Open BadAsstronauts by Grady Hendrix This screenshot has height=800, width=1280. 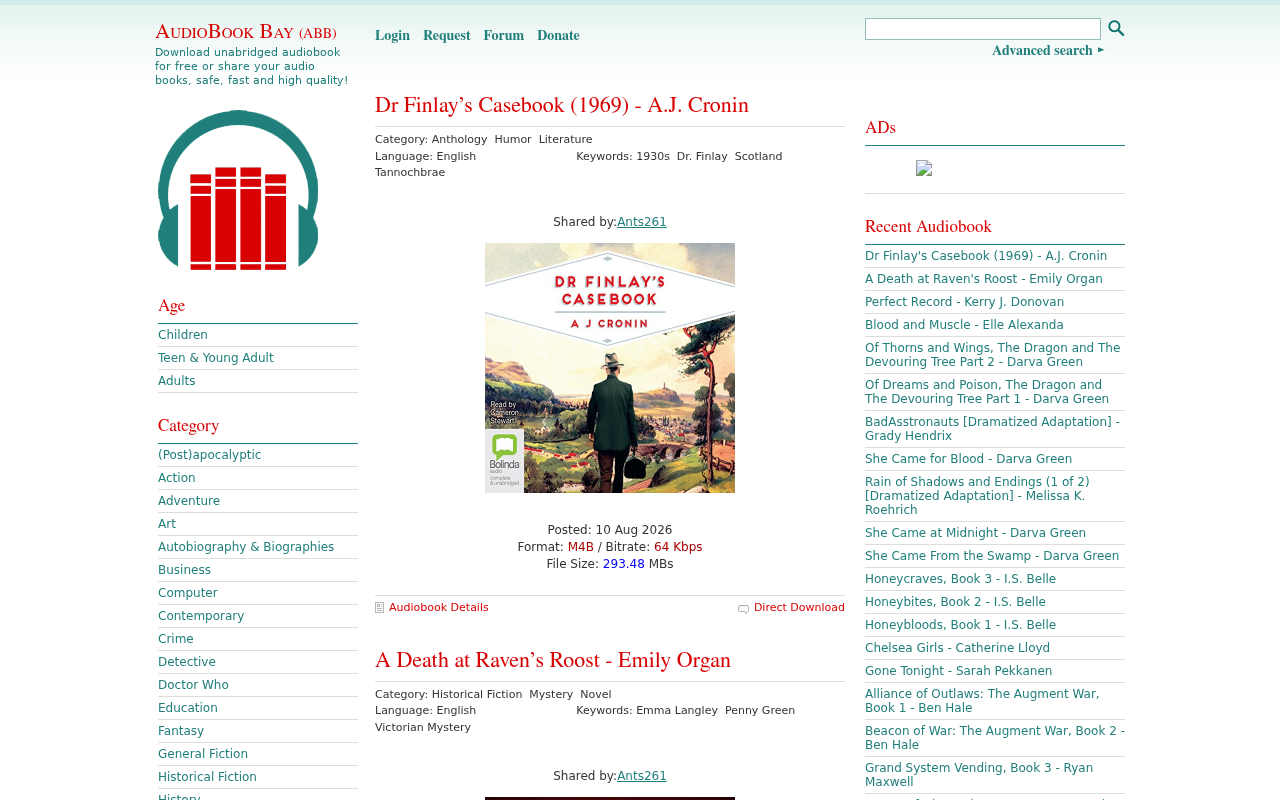pyautogui.click(x=992, y=429)
